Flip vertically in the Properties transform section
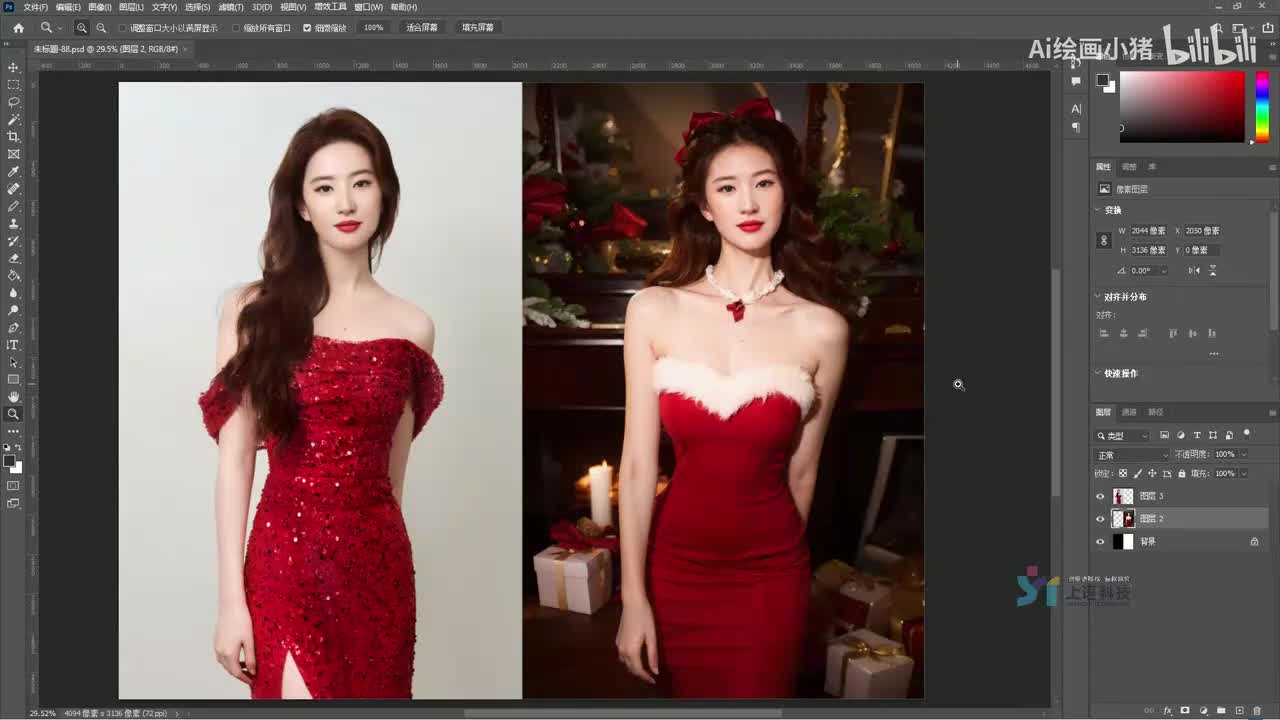Viewport: 1280px width, 720px height. point(1213,270)
